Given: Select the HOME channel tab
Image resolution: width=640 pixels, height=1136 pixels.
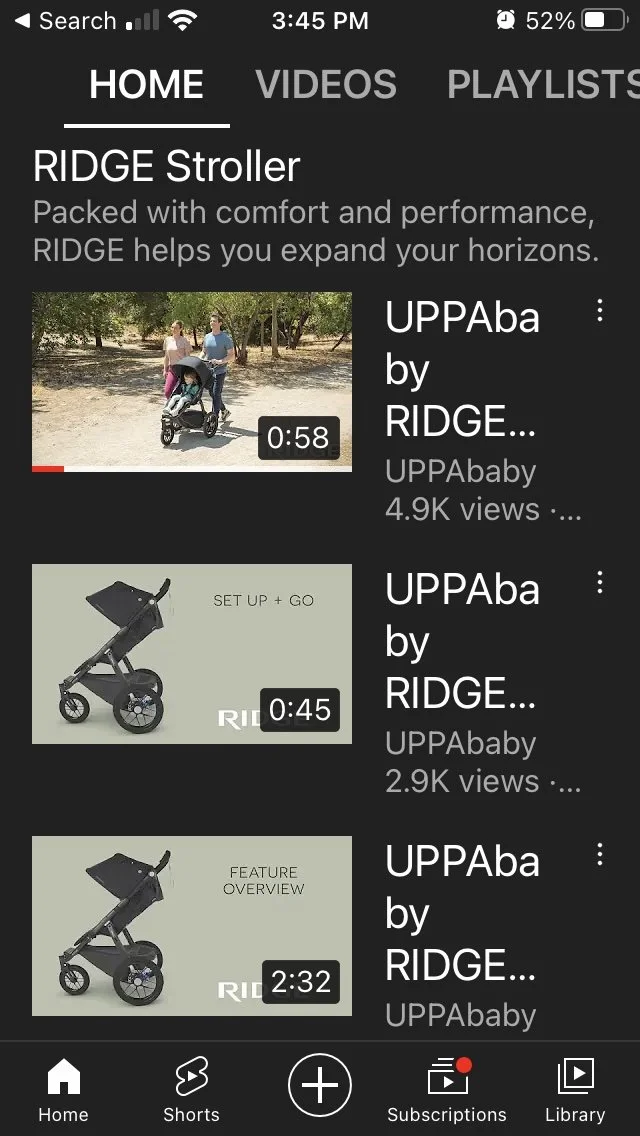Looking at the screenshot, I should click(146, 84).
